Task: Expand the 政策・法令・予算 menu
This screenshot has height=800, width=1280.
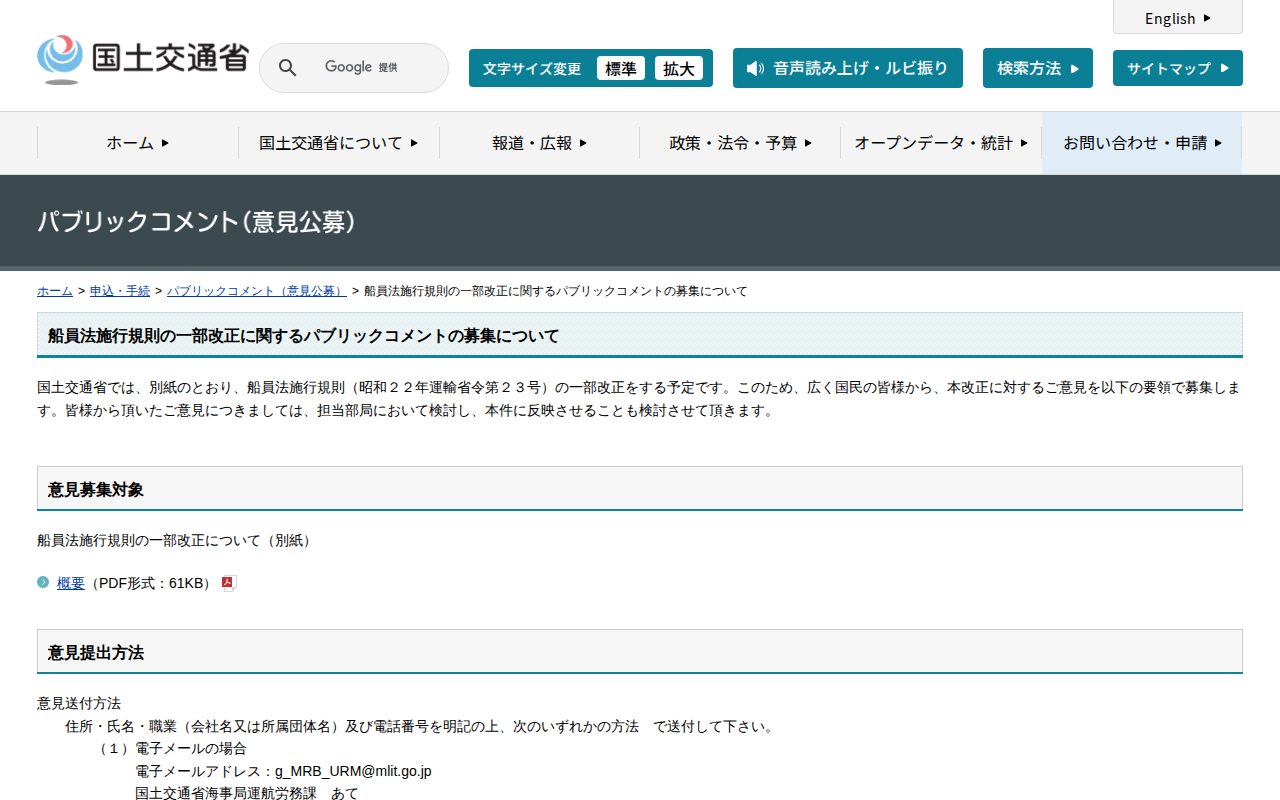Action: pos(739,143)
